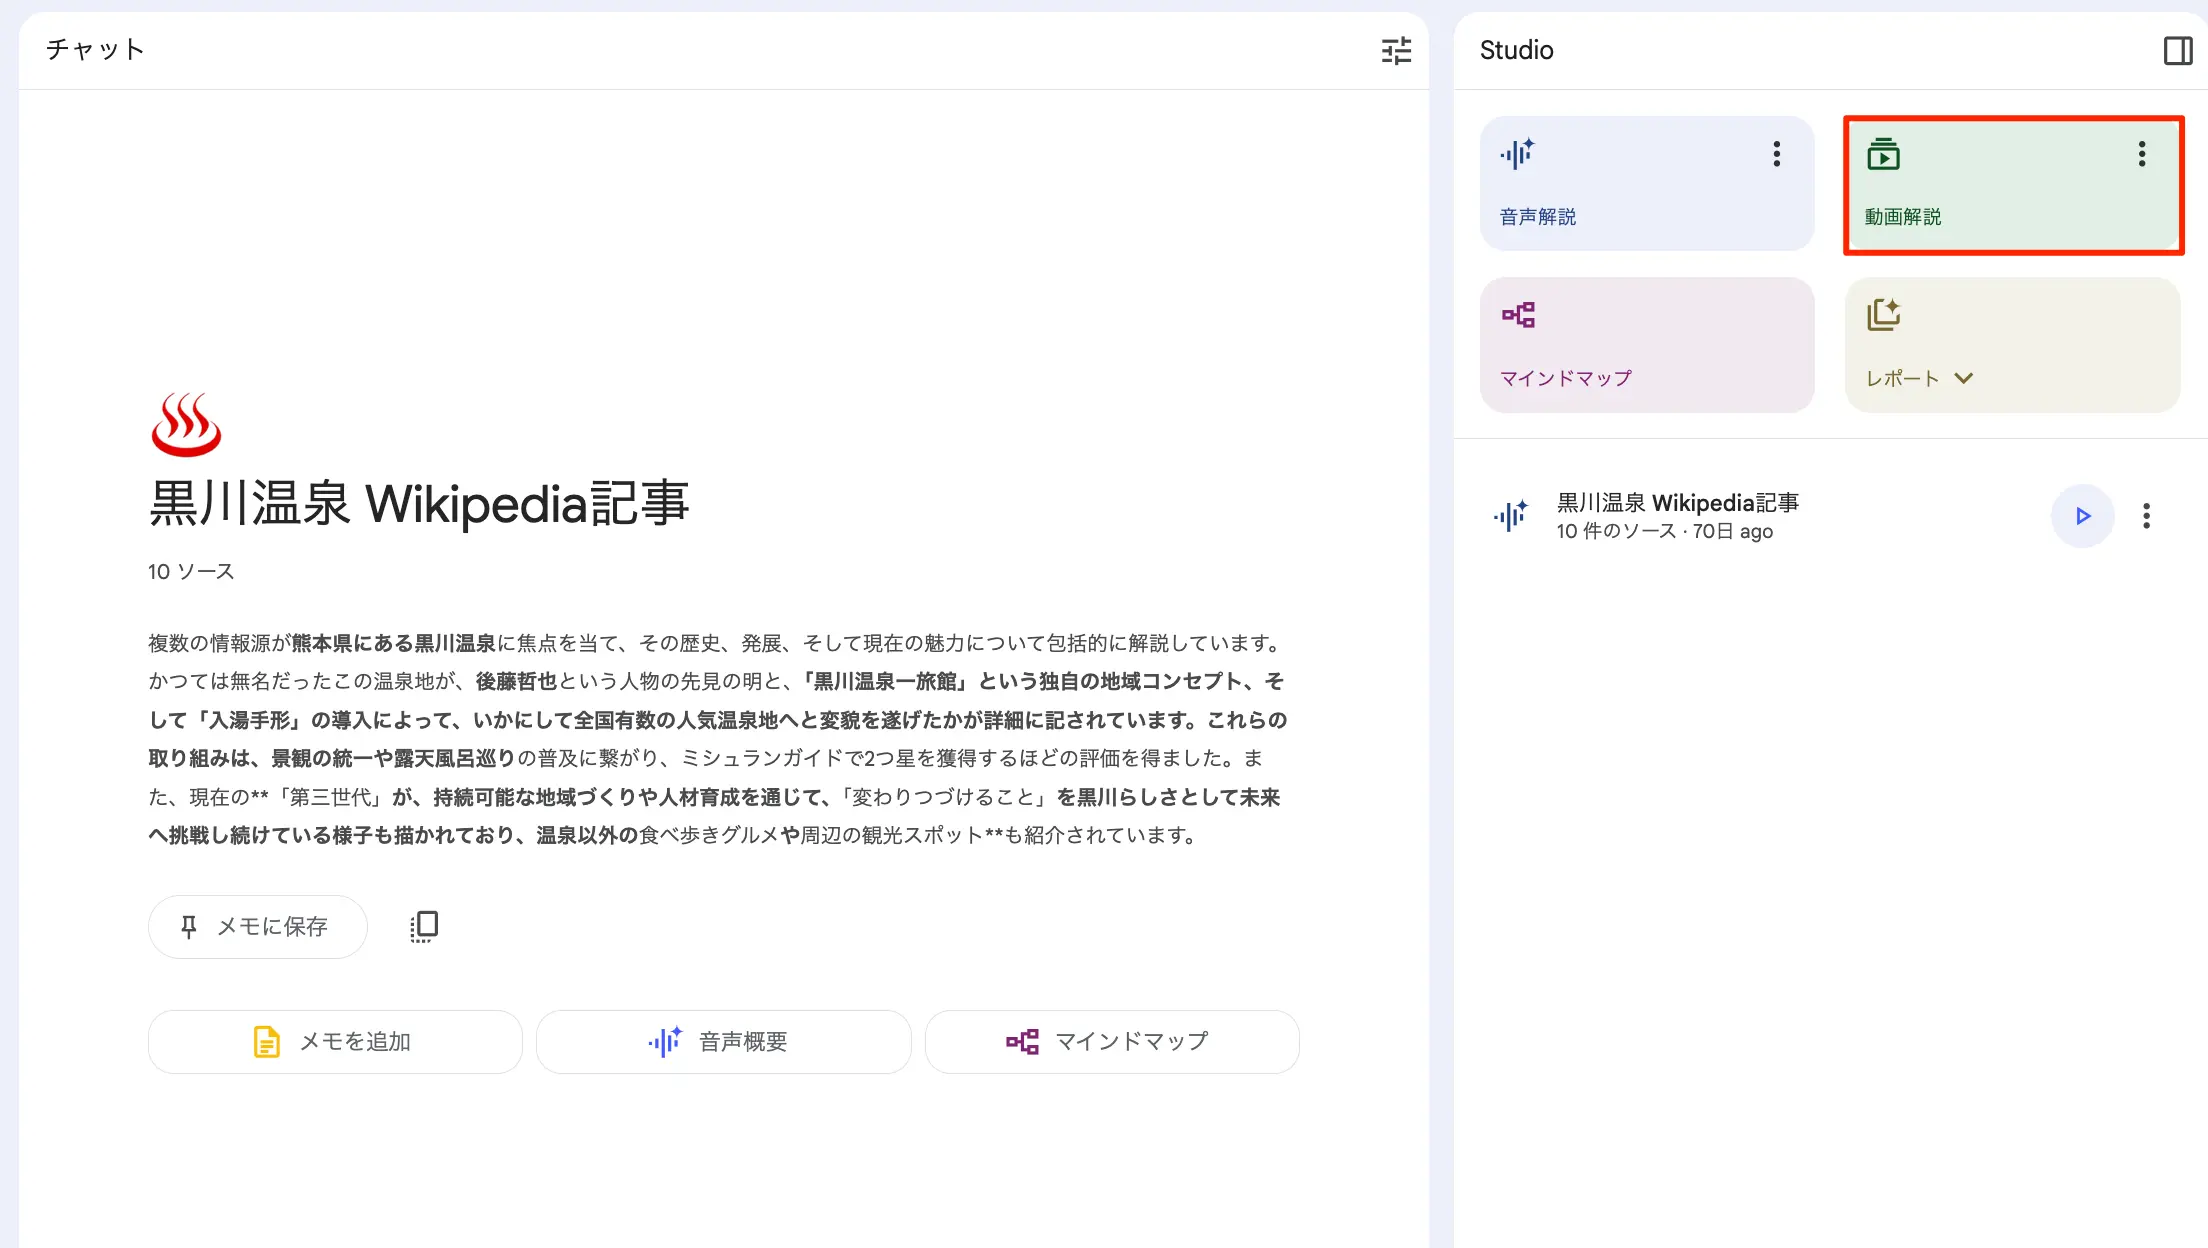
Task: Open the 動画解説 card
Action: click(x=2012, y=184)
